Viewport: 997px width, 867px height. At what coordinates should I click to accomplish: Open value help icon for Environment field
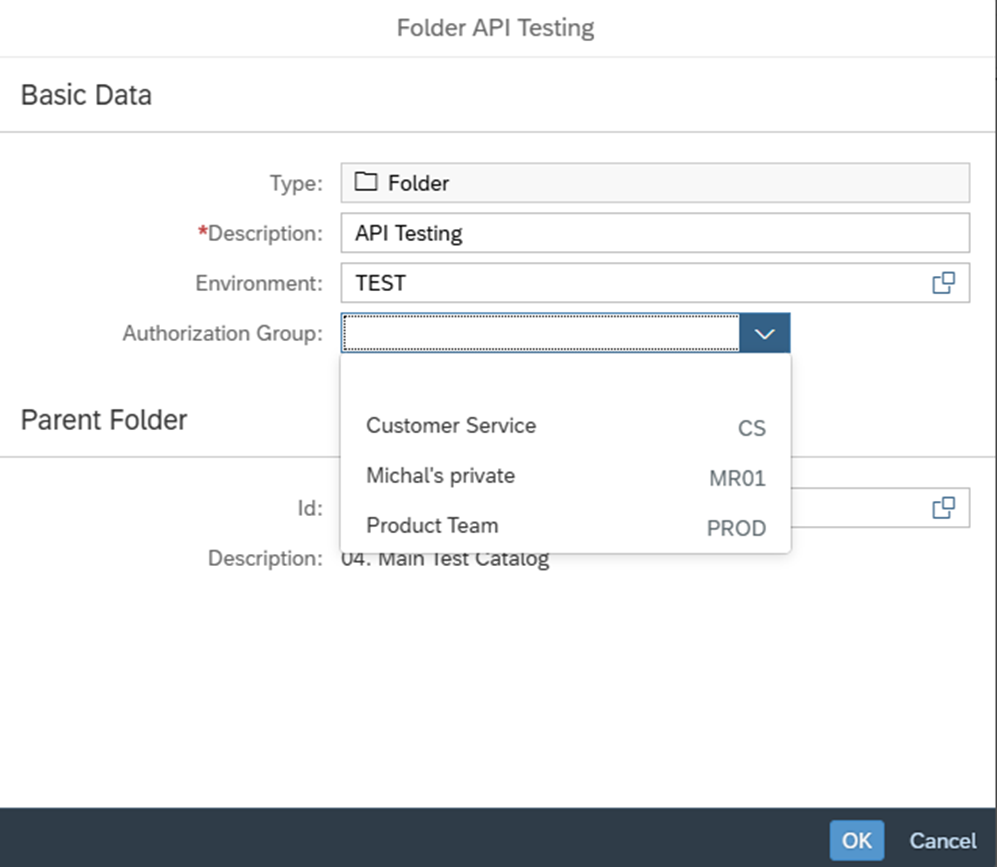pyautogui.click(x=943, y=283)
